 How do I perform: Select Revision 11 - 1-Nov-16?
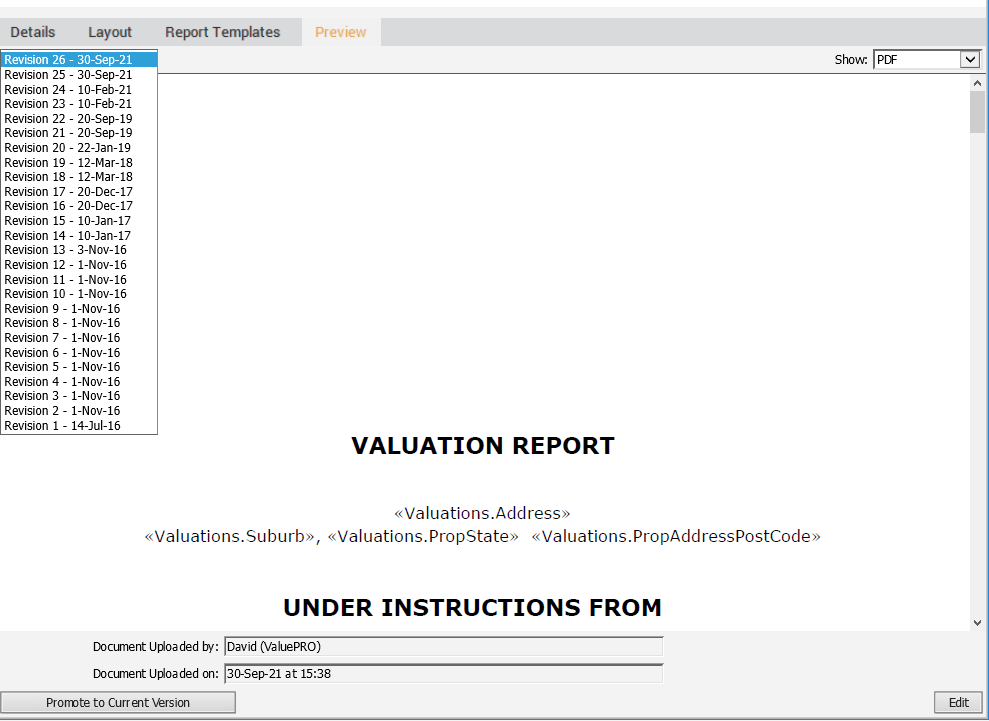coord(79,279)
